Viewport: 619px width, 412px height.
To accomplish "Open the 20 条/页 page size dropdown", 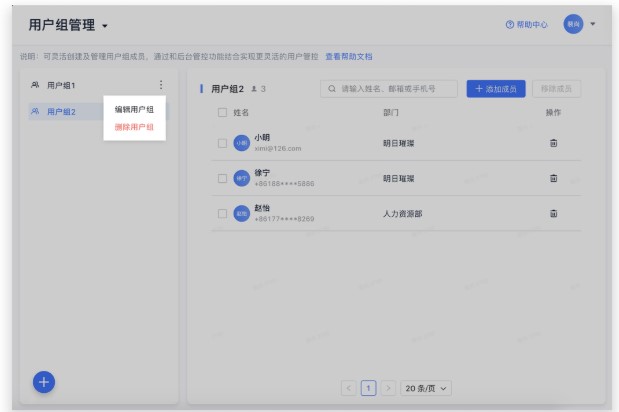I will pyautogui.click(x=426, y=387).
